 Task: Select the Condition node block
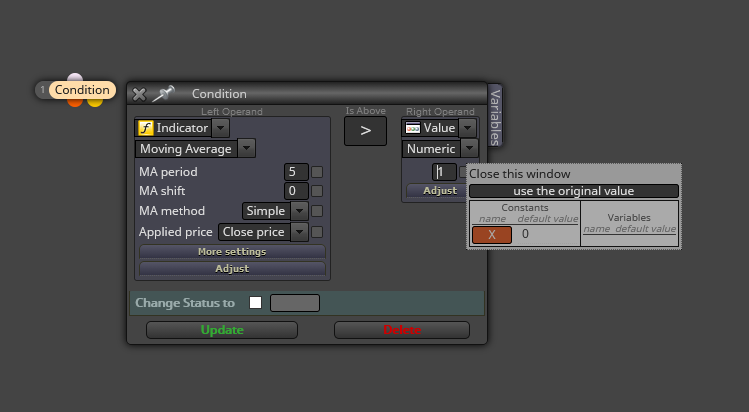(82, 90)
